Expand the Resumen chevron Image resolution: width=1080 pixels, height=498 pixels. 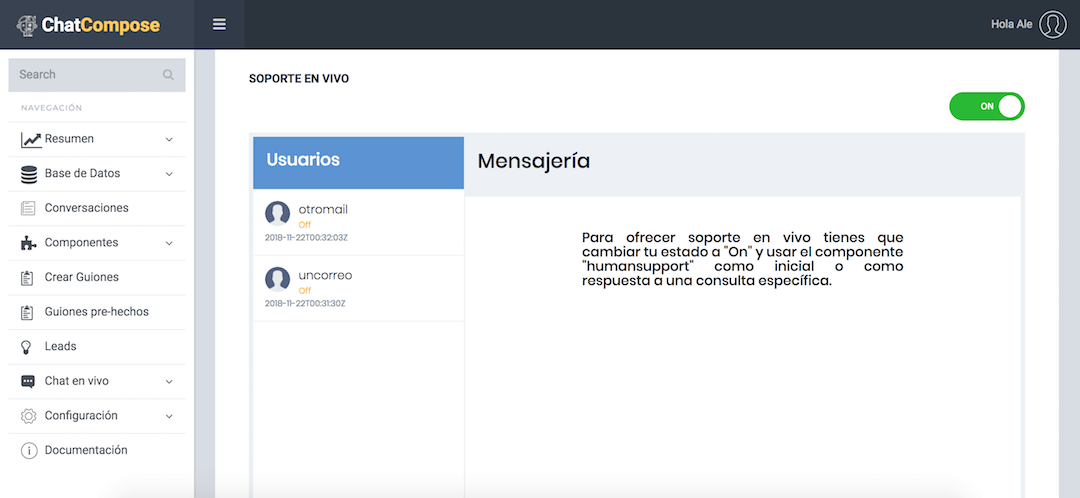(169, 140)
